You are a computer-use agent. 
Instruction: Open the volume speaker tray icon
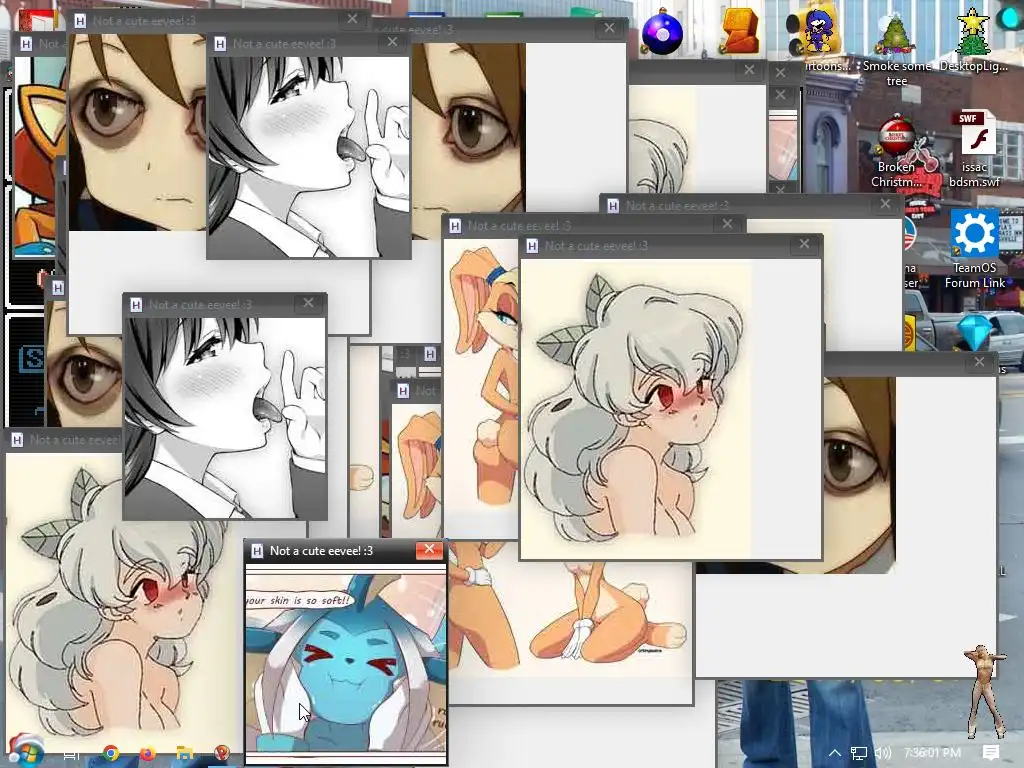[x=883, y=754]
